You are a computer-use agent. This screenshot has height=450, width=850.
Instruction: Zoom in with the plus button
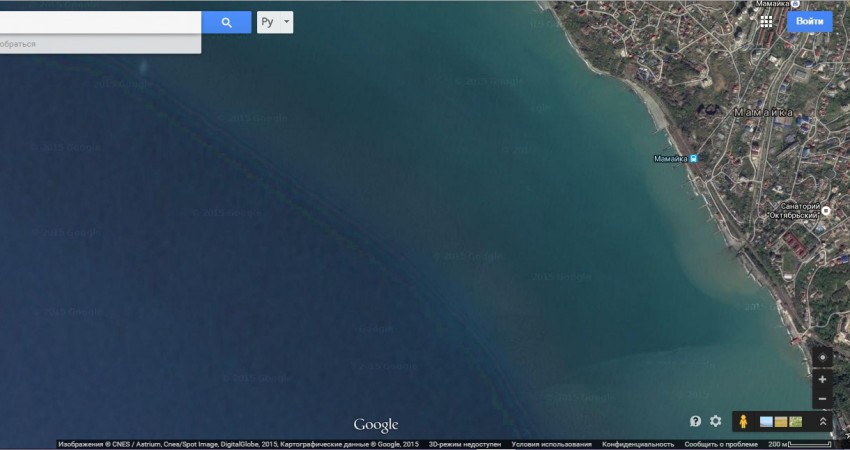click(822, 380)
